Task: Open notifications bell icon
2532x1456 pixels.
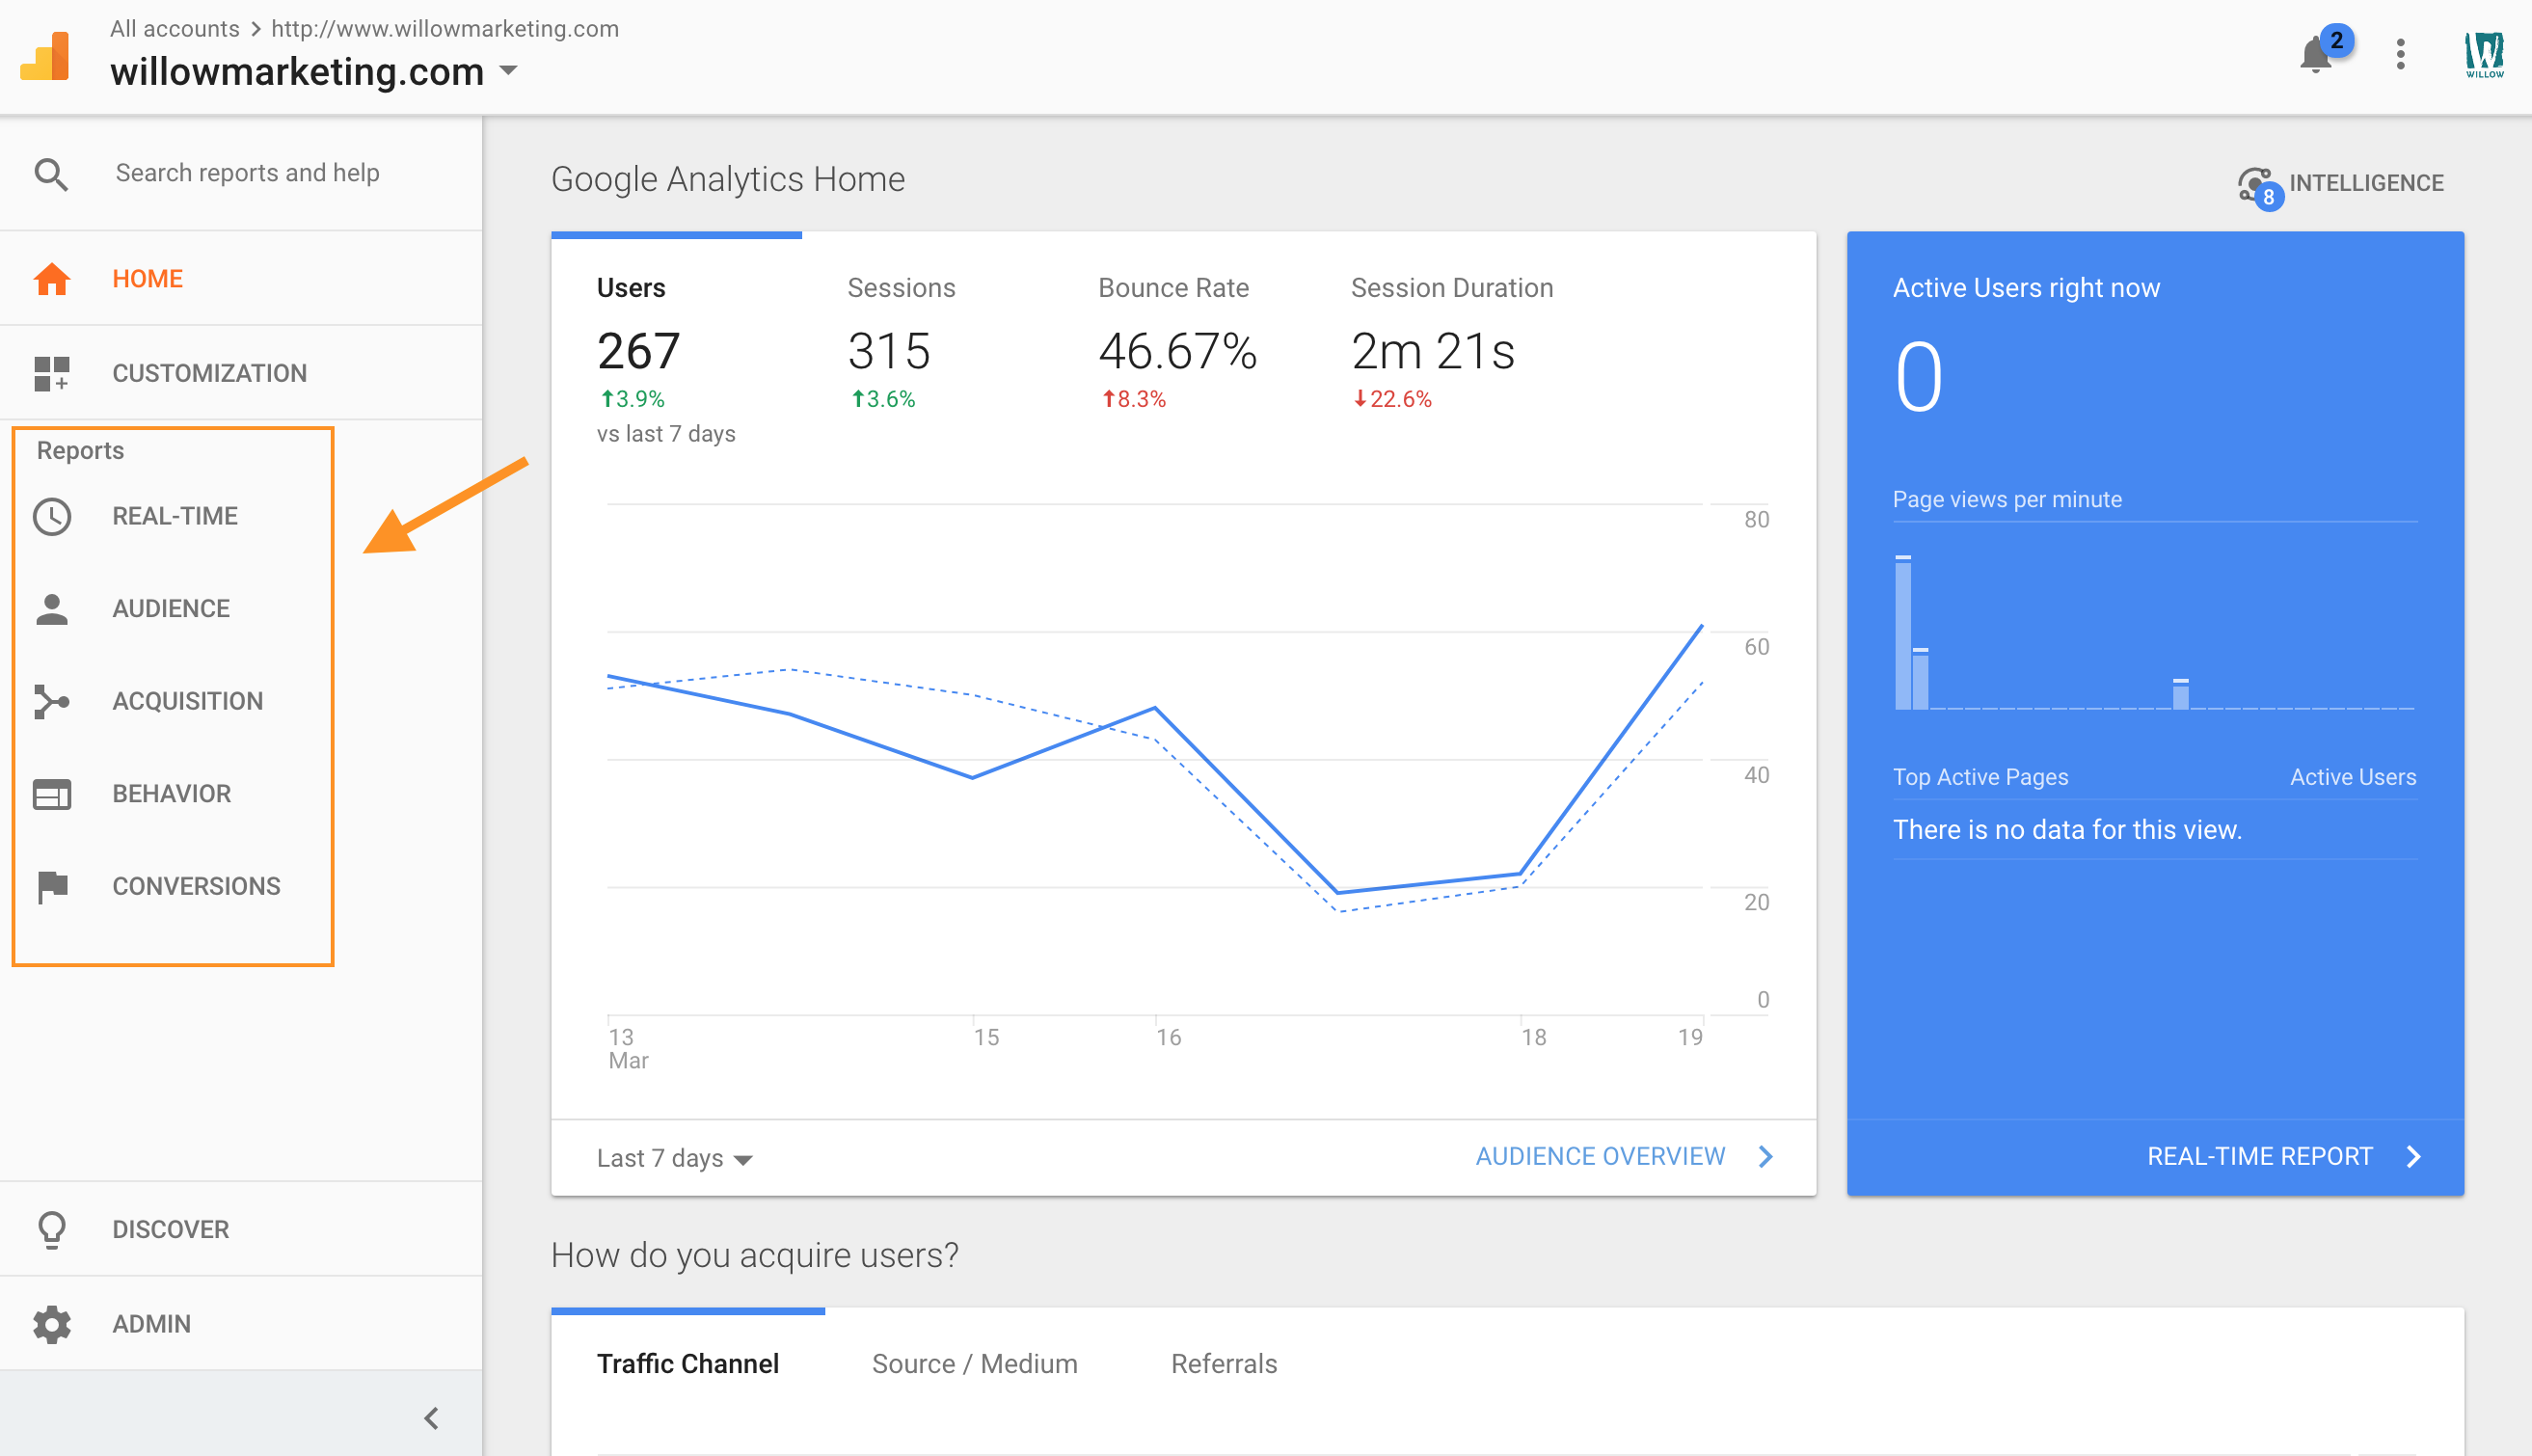Action: click(2315, 54)
